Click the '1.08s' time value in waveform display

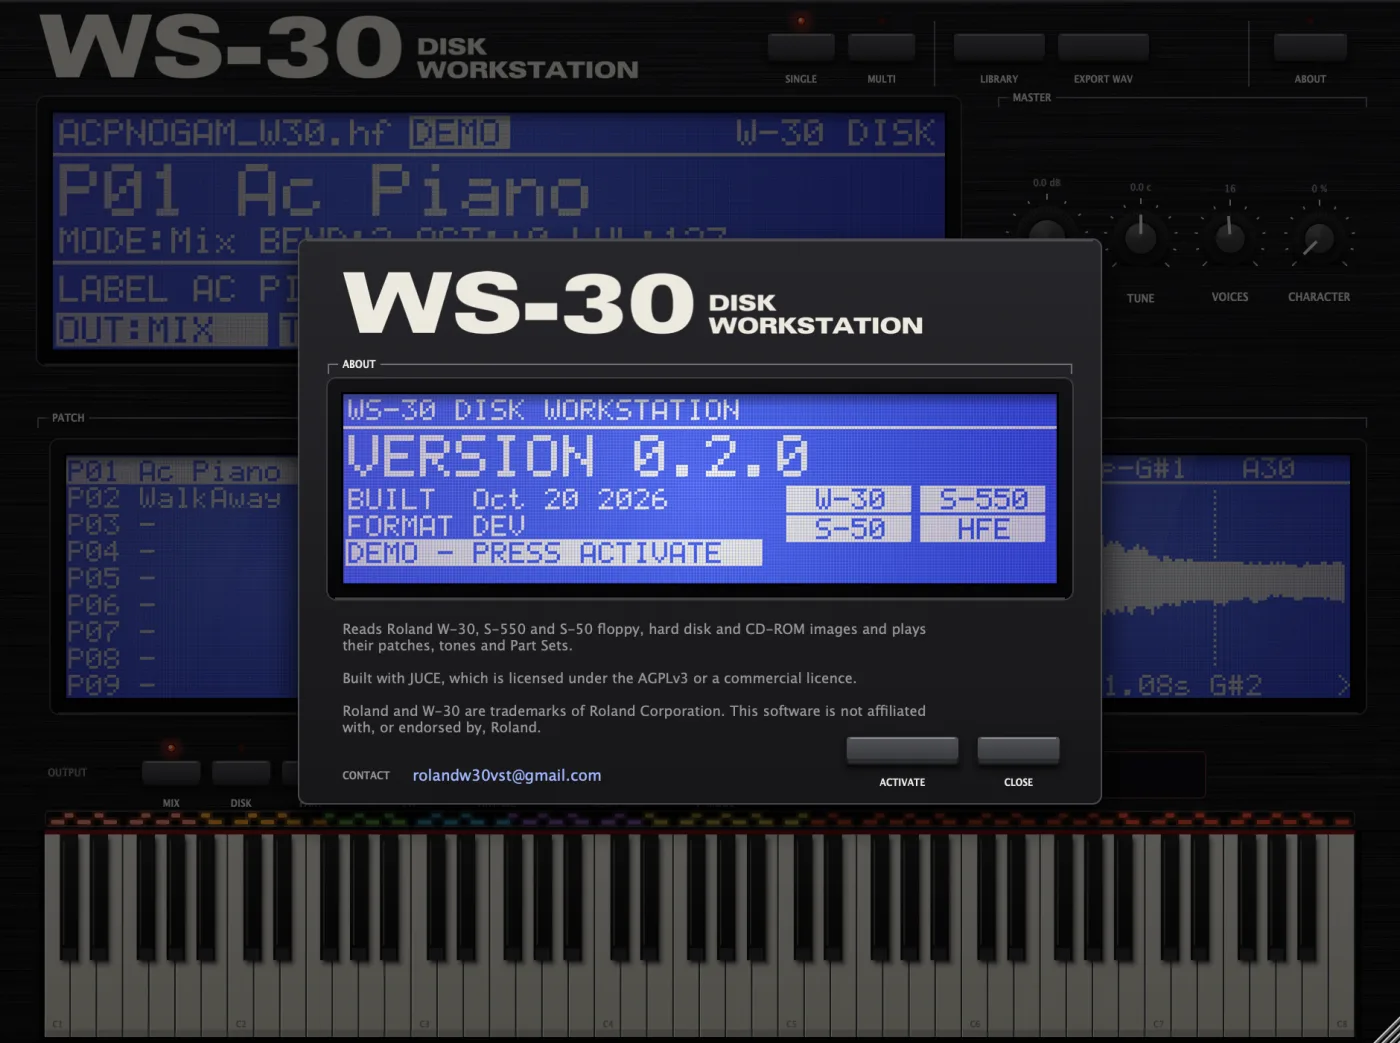click(x=1148, y=686)
